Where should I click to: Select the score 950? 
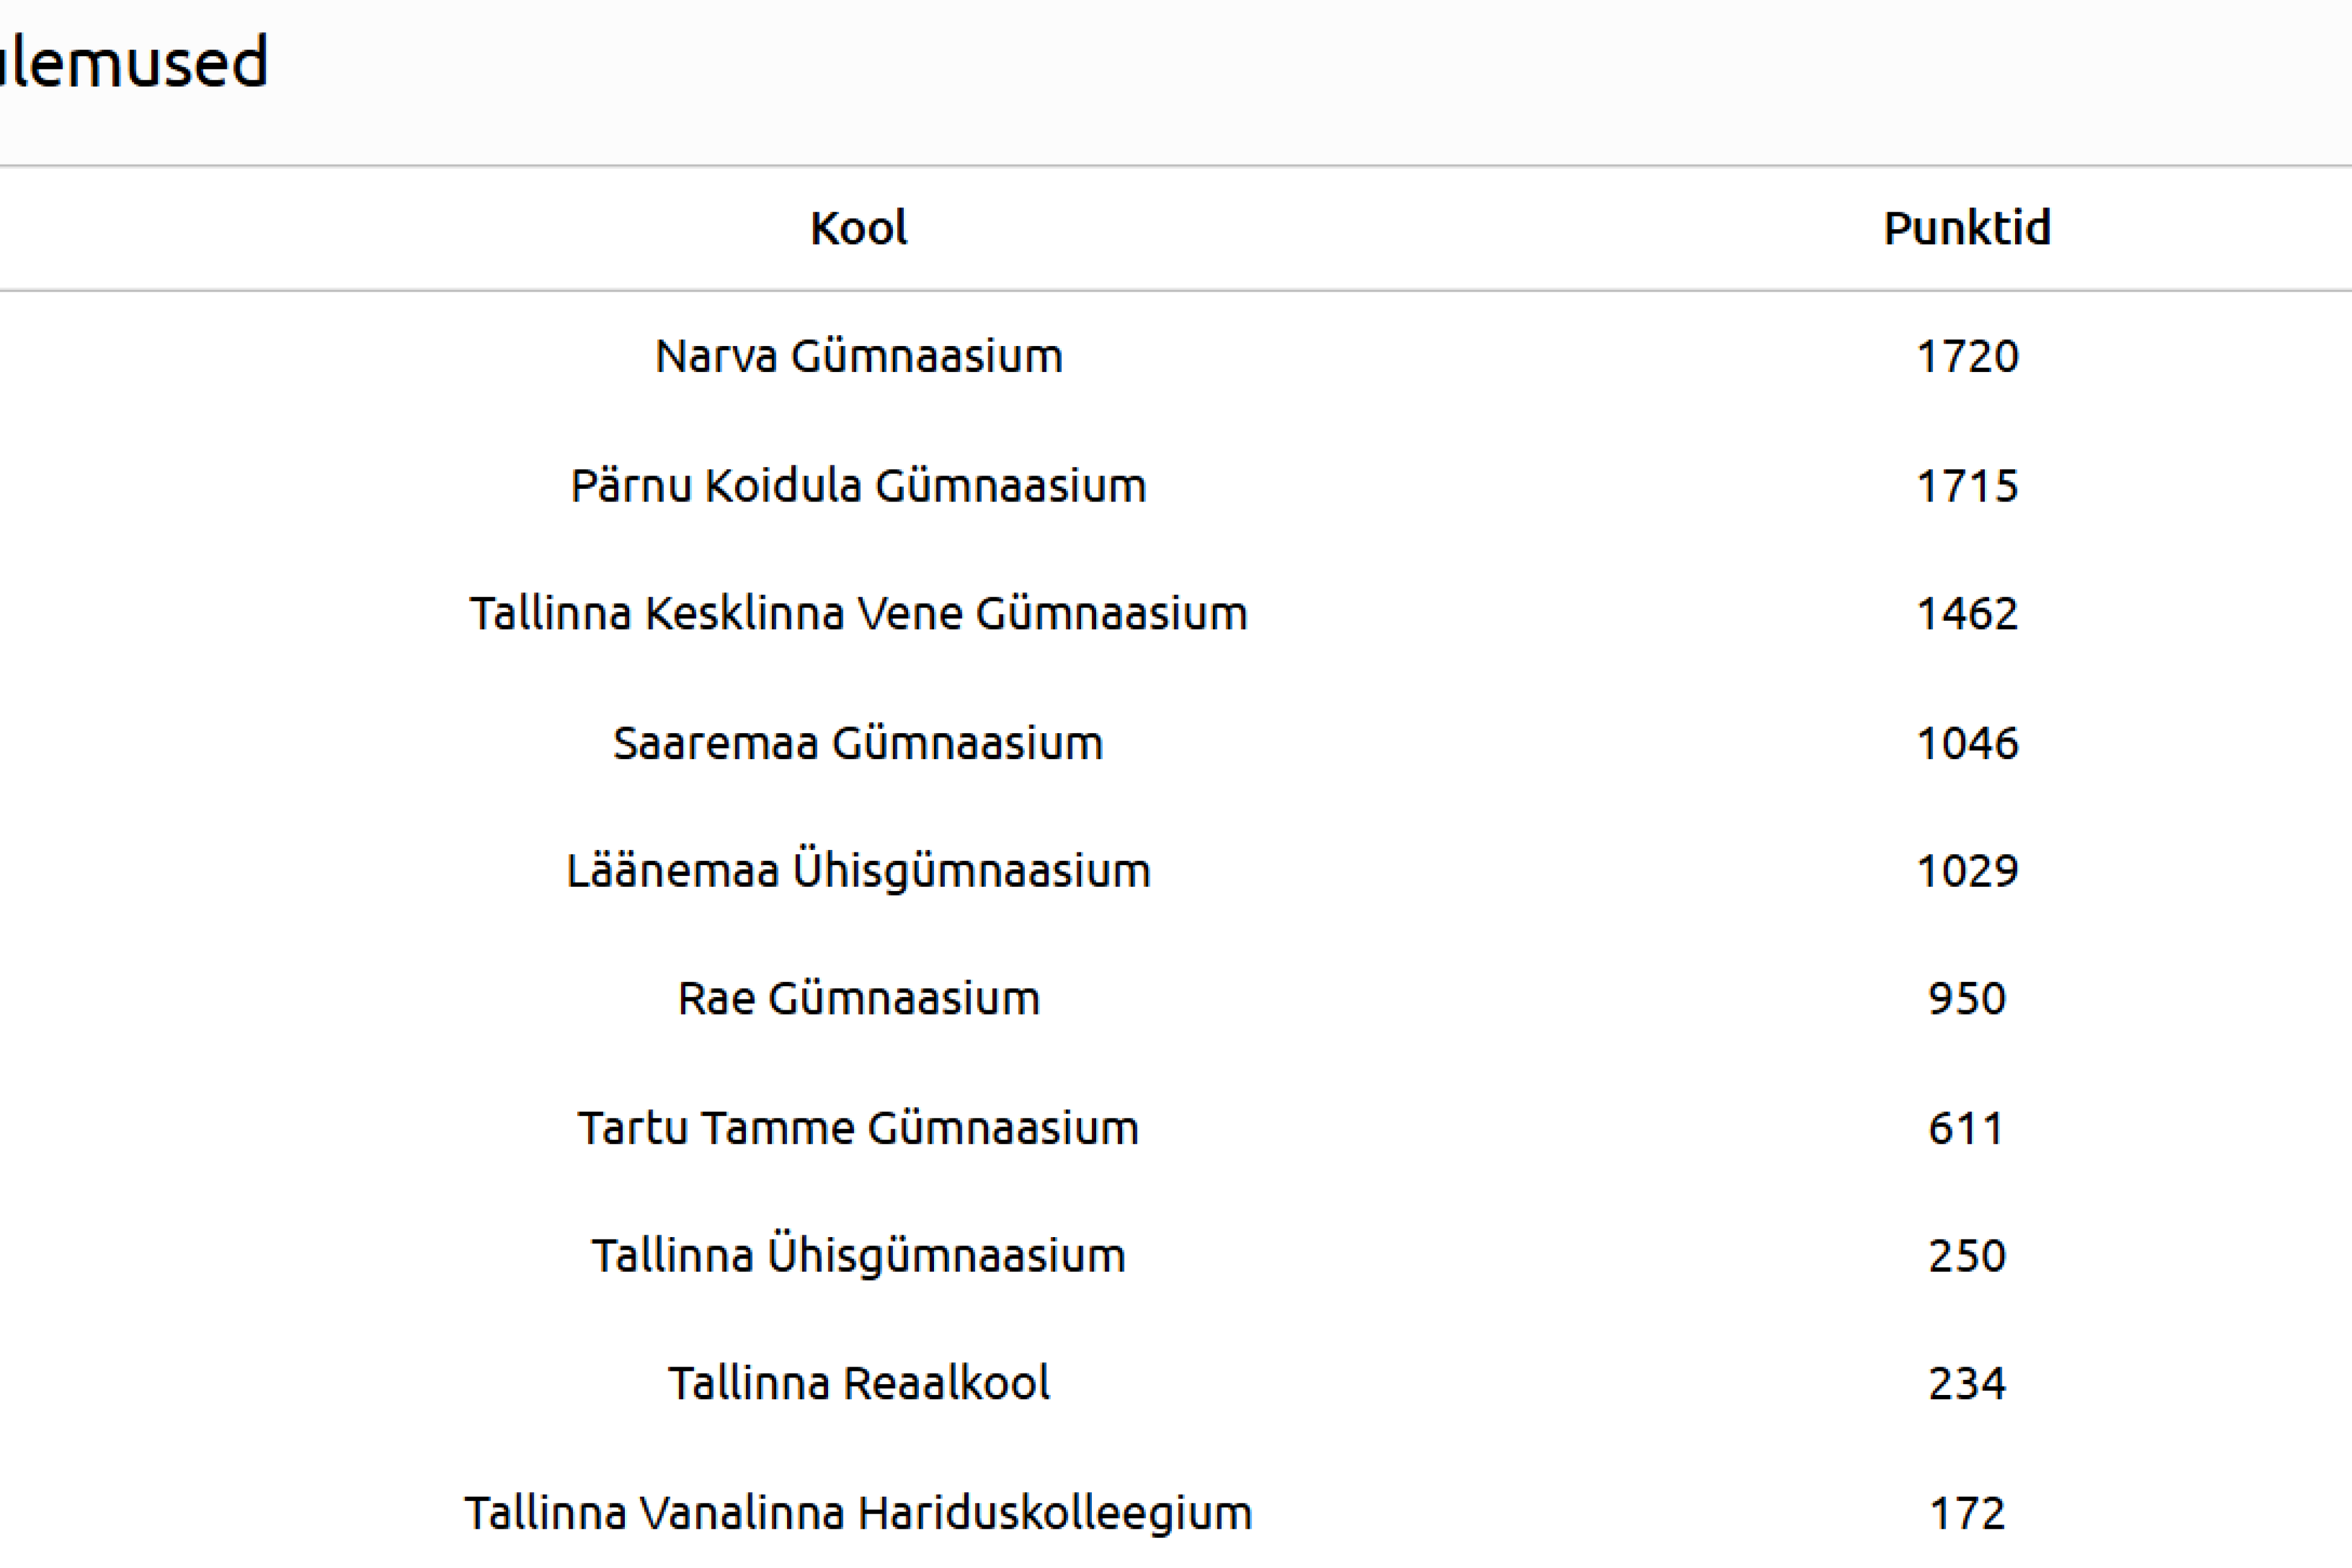[1966, 999]
